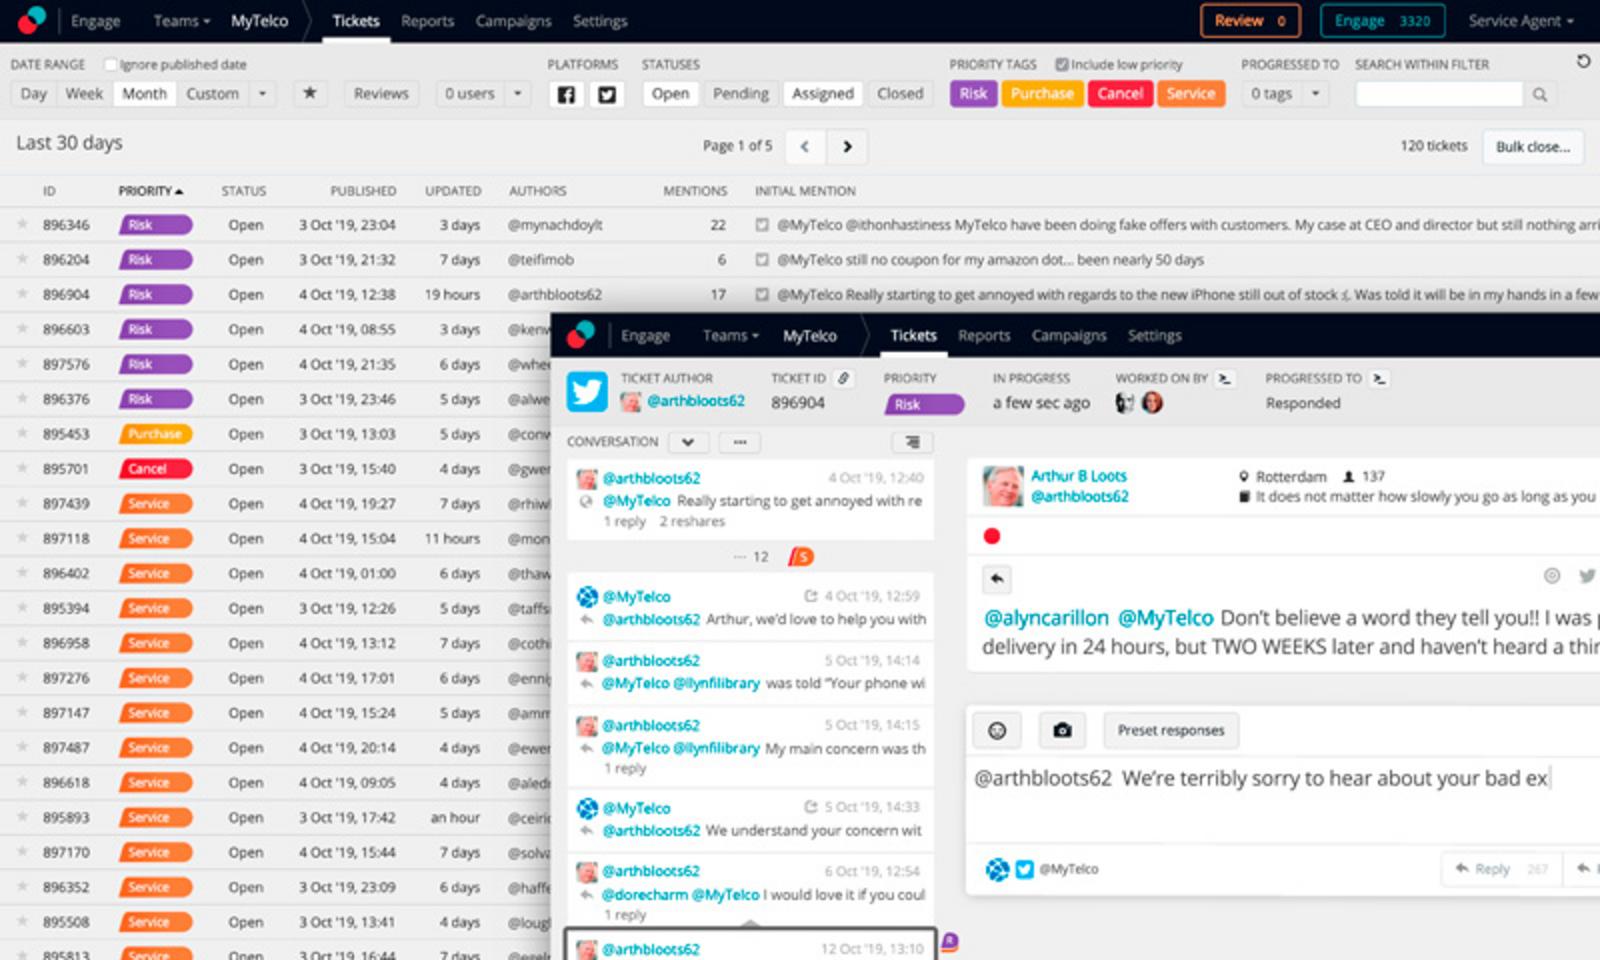Click Arthur B Loots profile picture
The height and width of the screenshot is (960, 1600).
tap(1002, 486)
